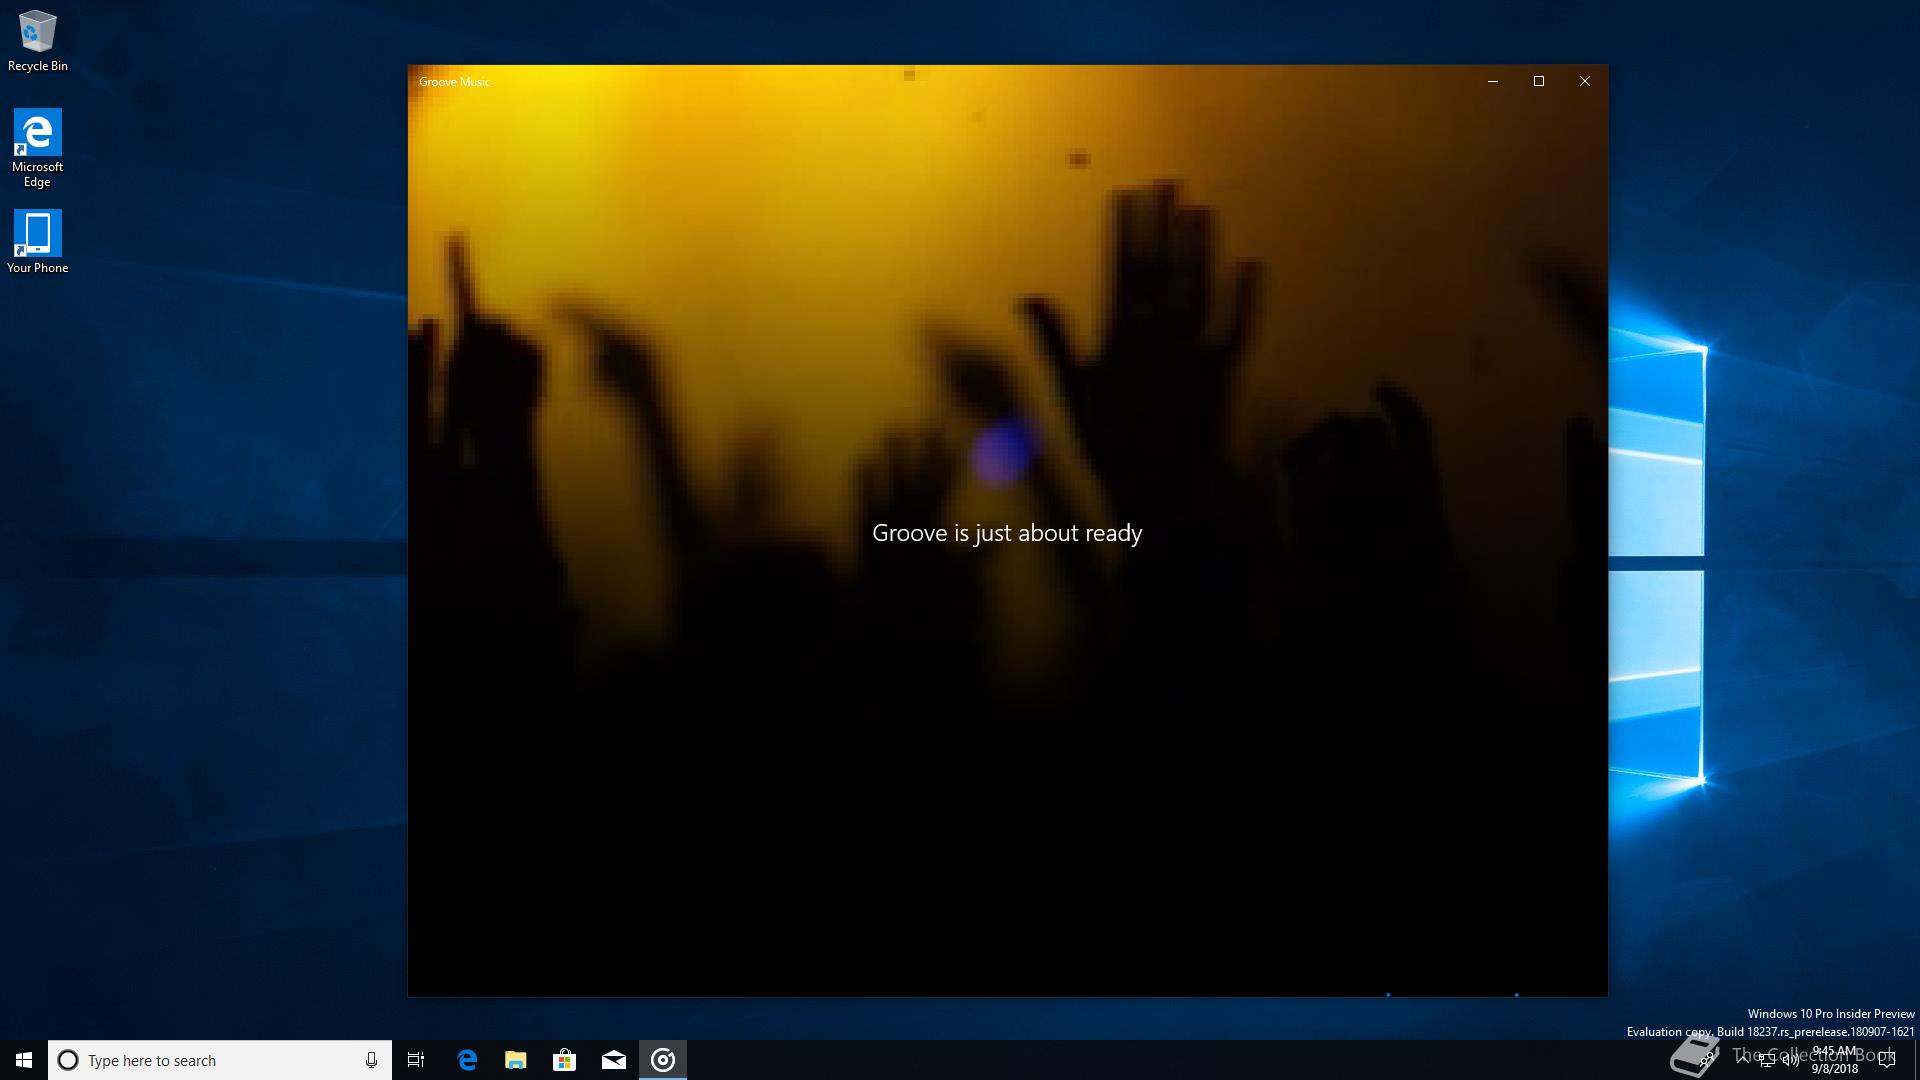Click 'Groove is just about ready' text
The height and width of the screenshot is (1080, 1920).
coord(1007,534)
